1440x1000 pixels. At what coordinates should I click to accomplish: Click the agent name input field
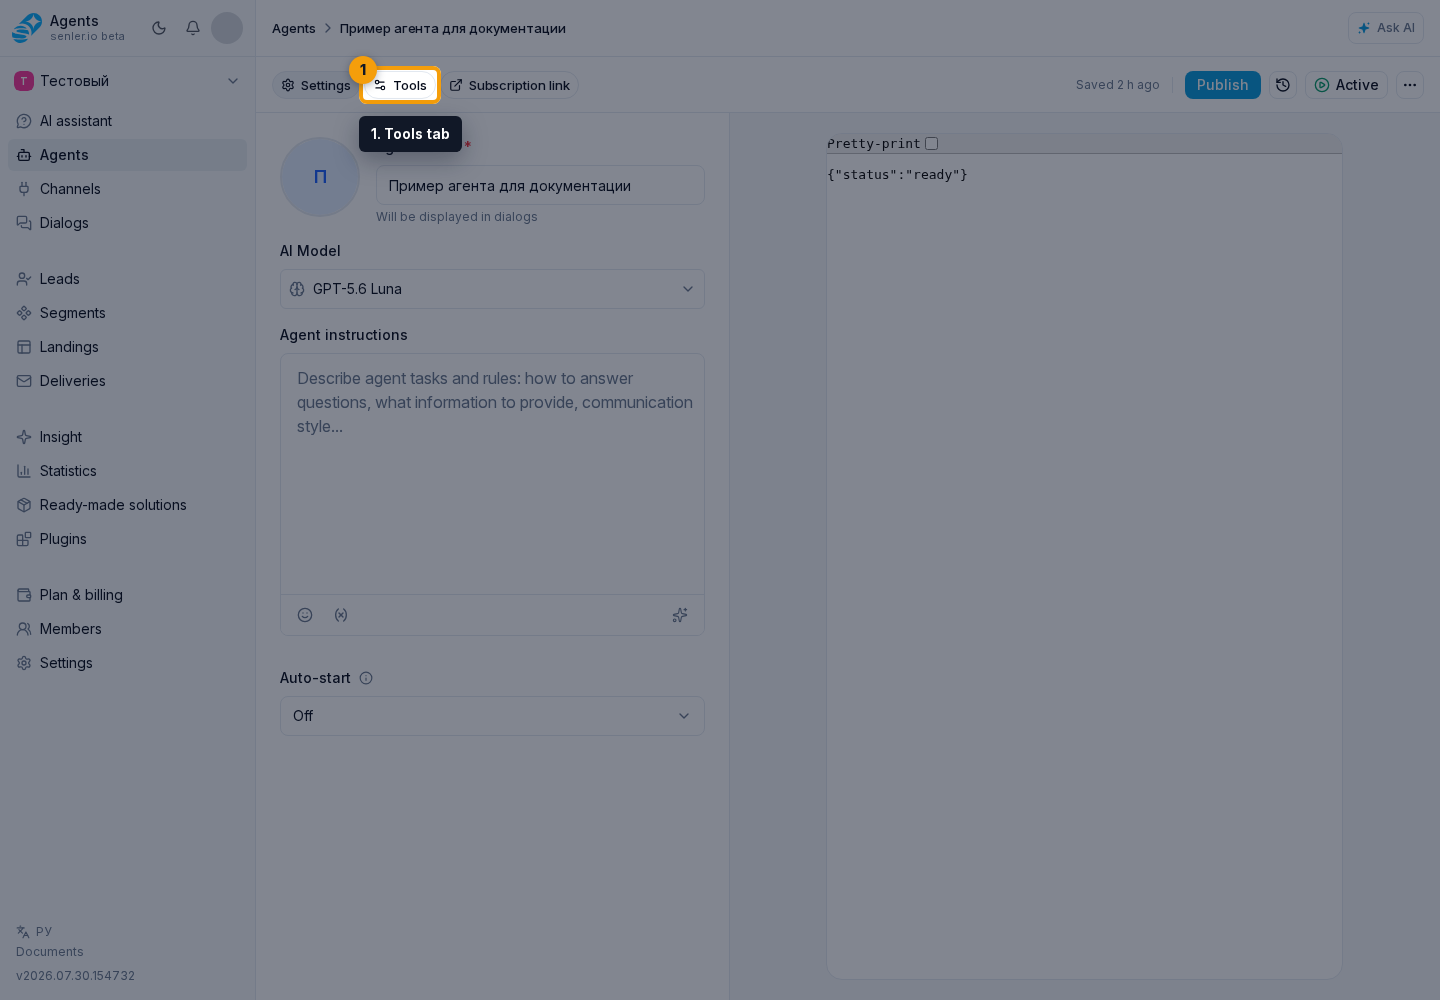(540, 185)
